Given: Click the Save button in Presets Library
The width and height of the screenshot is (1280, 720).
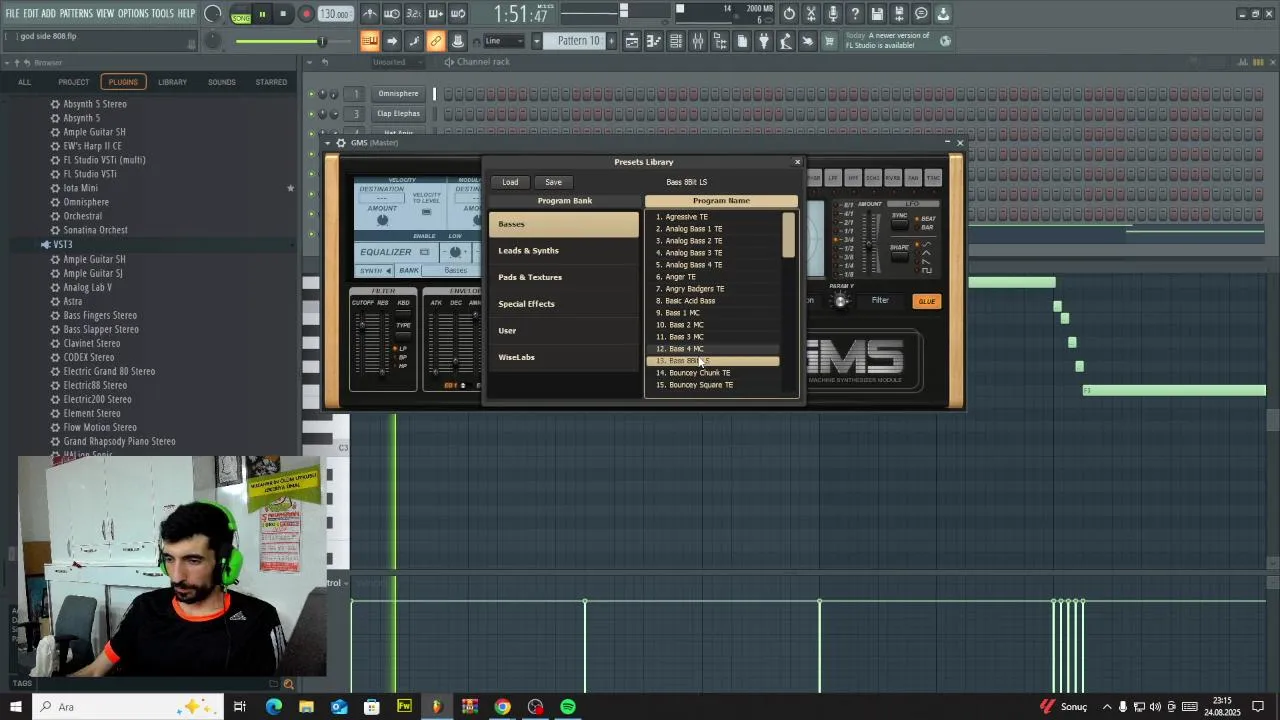Looking at the screenshot, I should 553,182.
